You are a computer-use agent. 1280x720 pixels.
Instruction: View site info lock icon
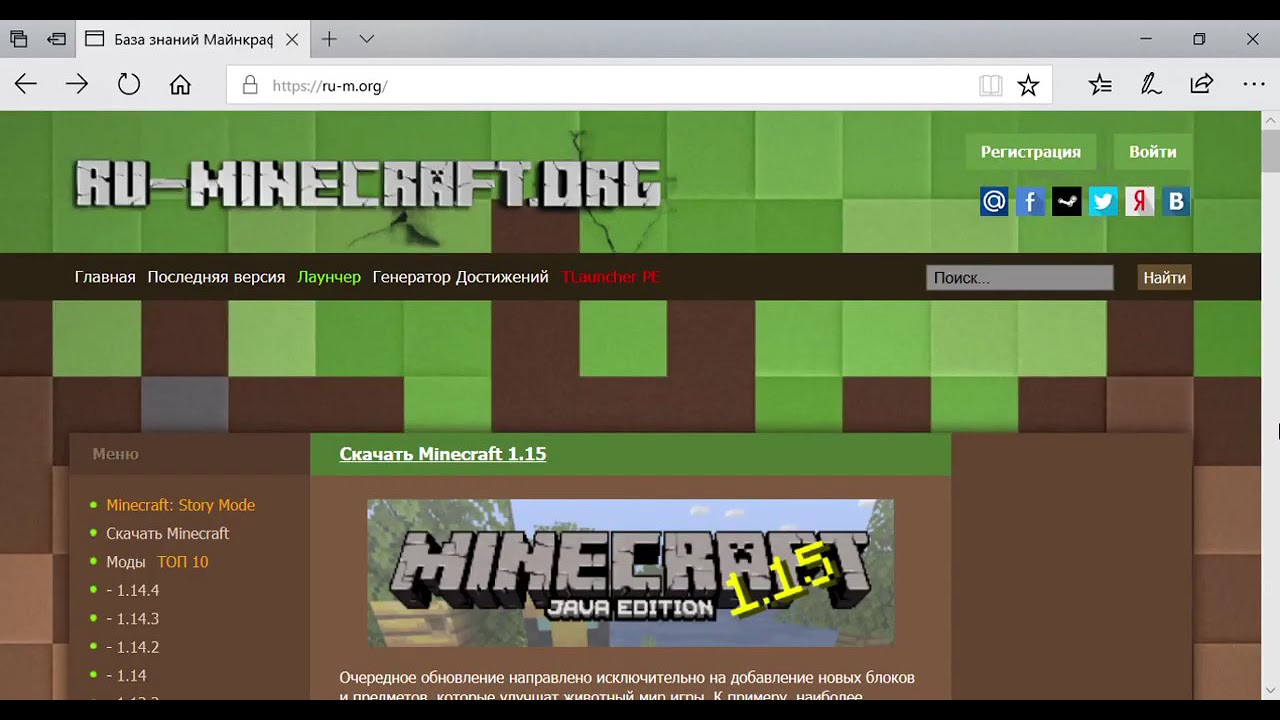(x=250, y=85)
